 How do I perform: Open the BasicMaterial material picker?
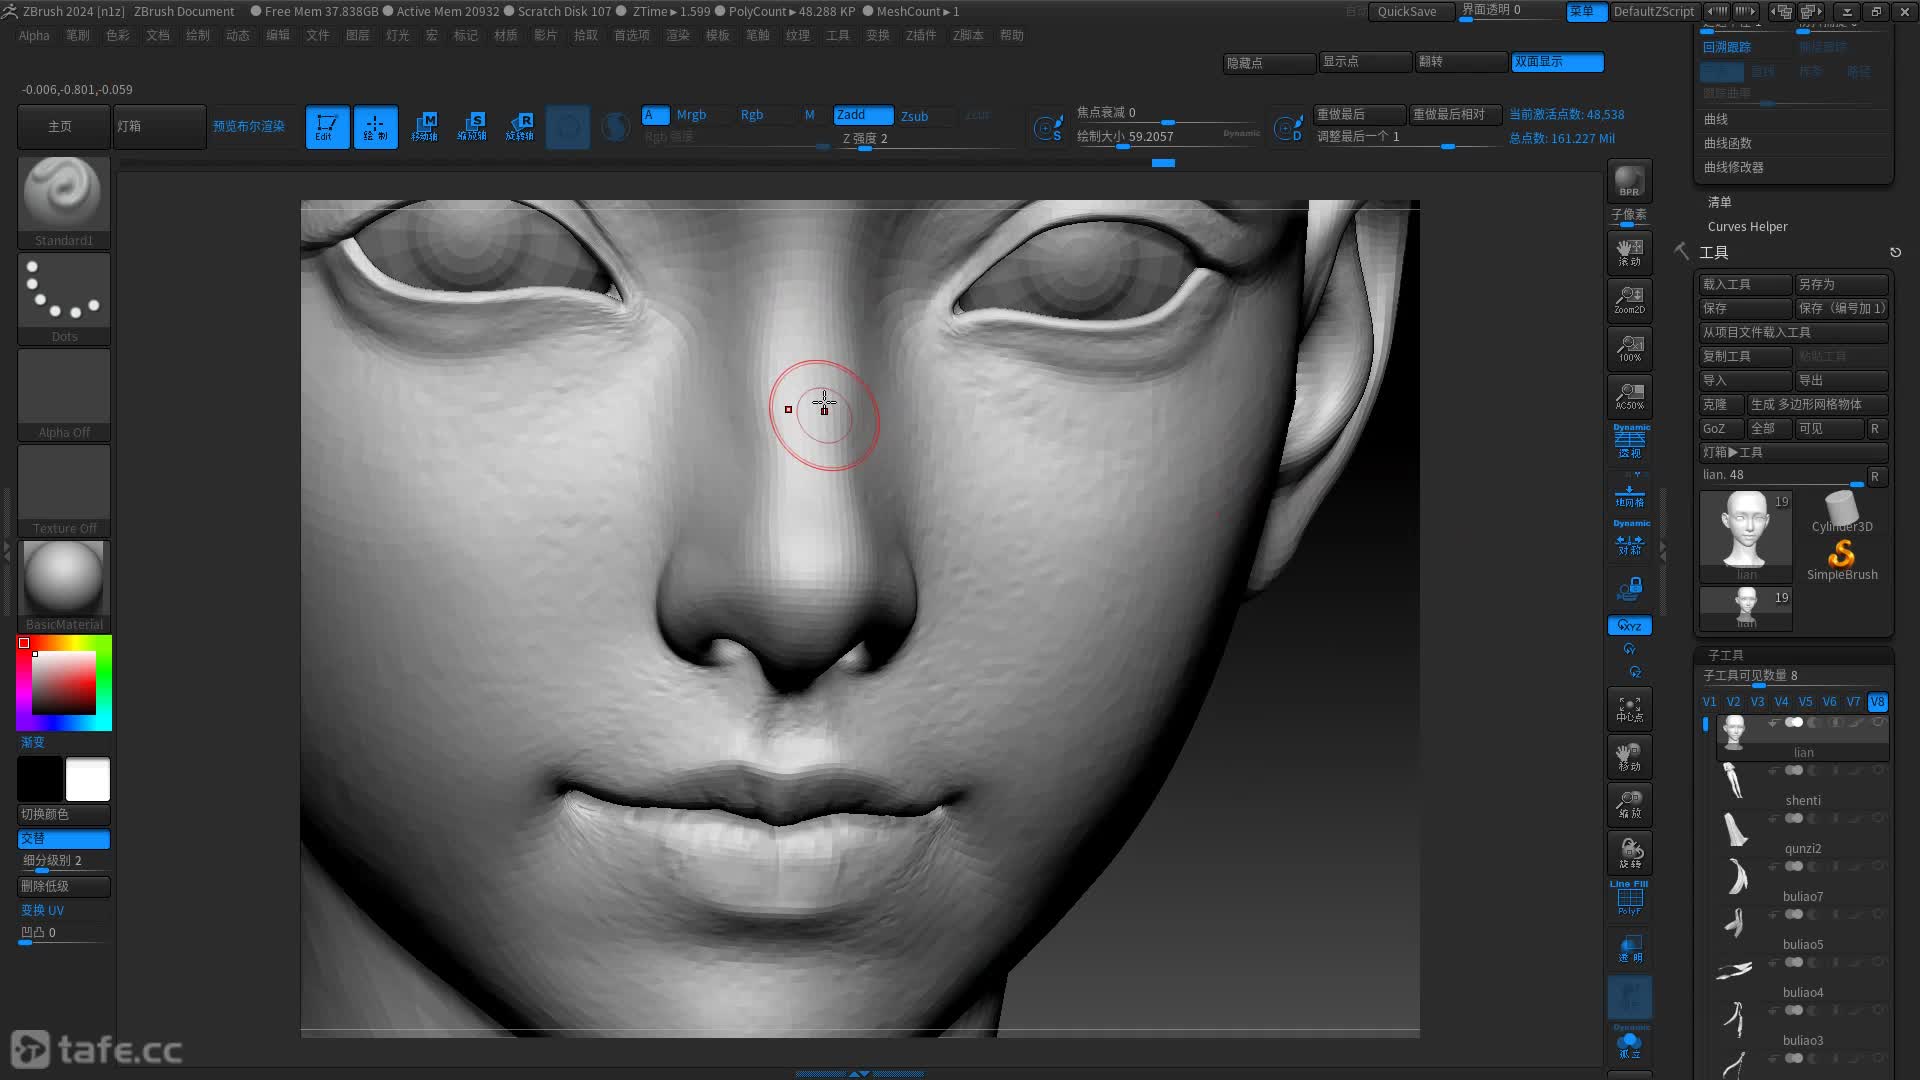coord(64,586)
